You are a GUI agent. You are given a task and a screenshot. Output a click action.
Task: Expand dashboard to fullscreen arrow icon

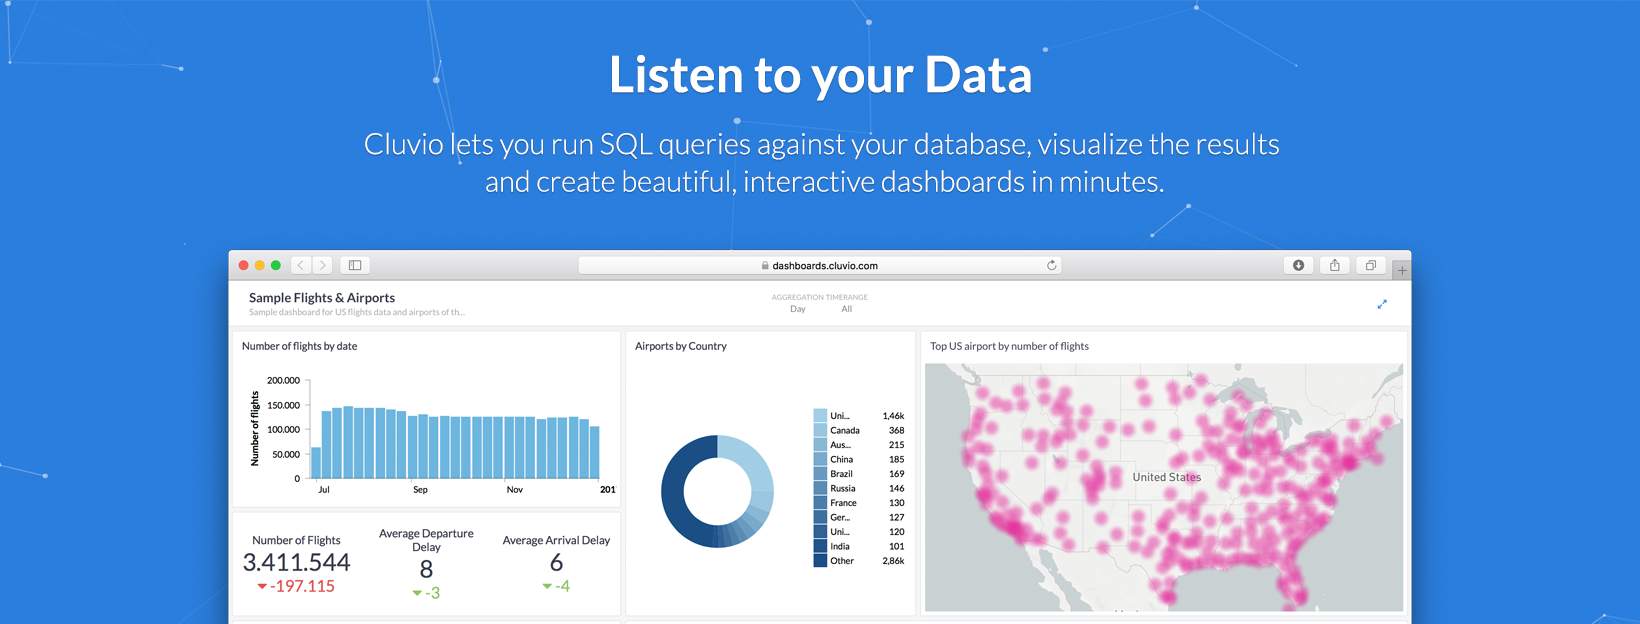[1382, 304]
